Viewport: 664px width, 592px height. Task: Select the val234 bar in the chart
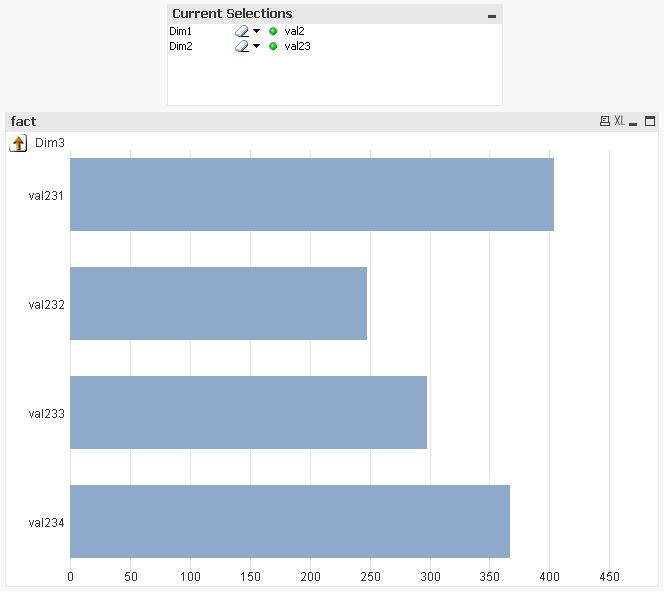coord(290,521)
